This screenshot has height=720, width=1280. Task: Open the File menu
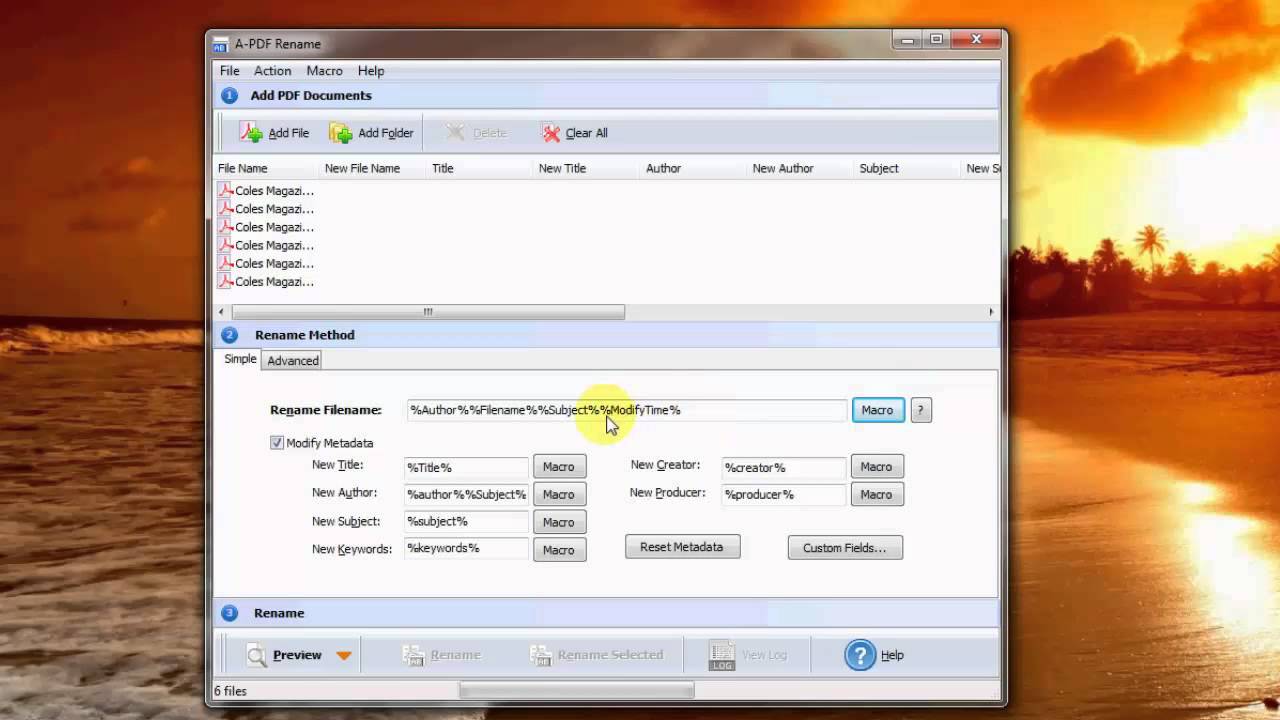(x=230, y=71)
